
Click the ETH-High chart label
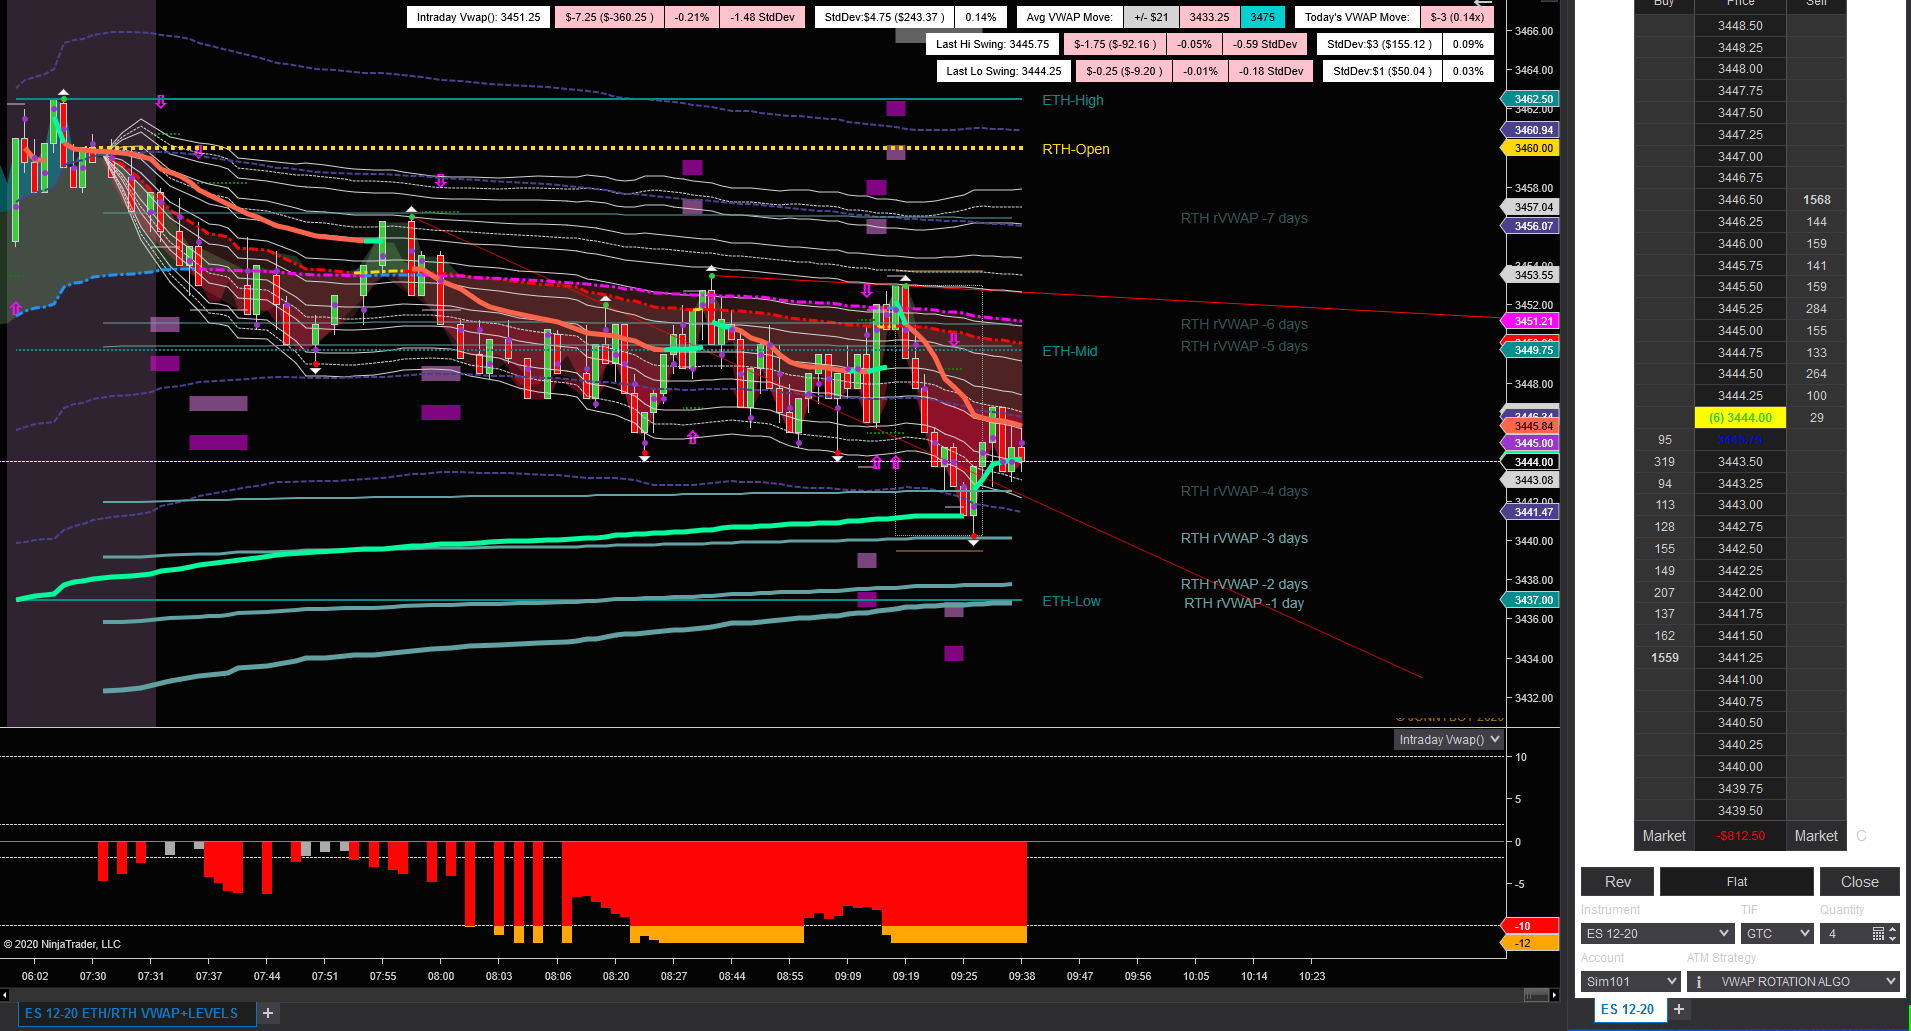(x=1073, y=100)
